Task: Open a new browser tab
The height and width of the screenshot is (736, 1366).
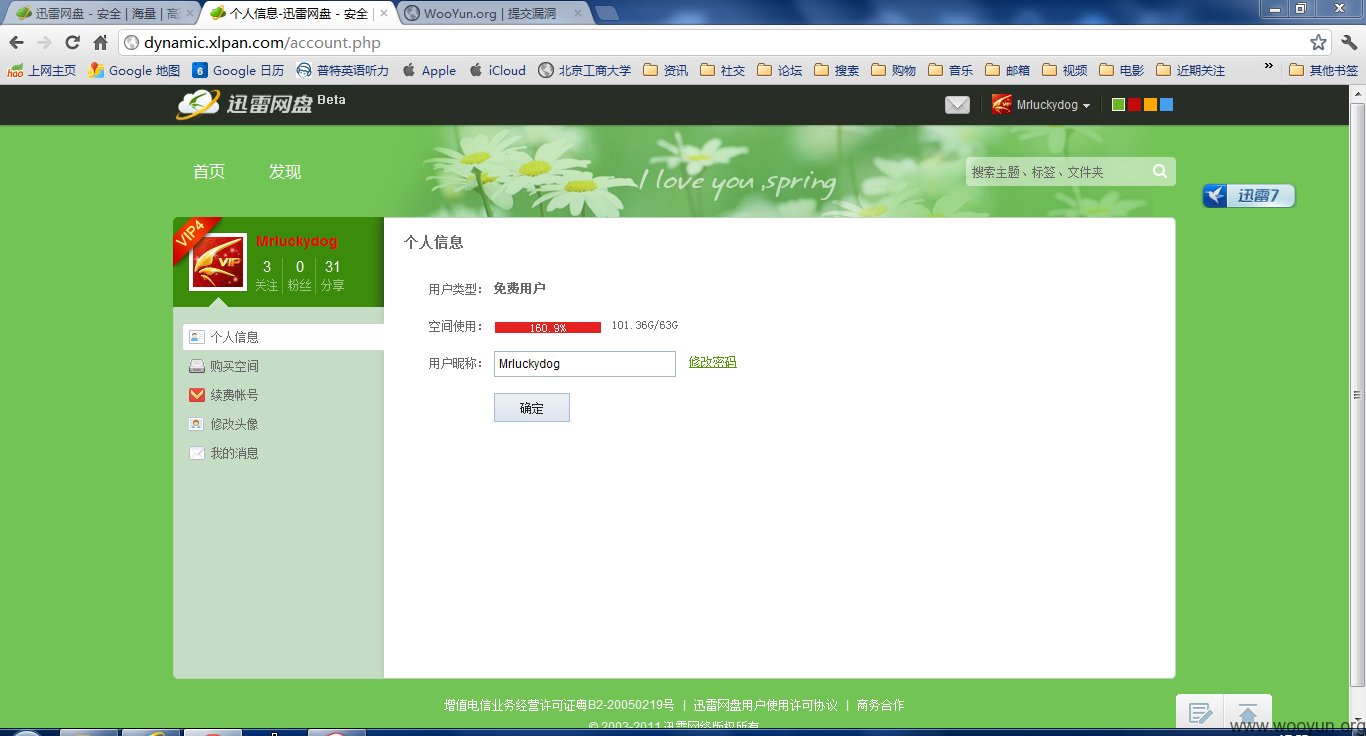Action: tap(607, 14)
